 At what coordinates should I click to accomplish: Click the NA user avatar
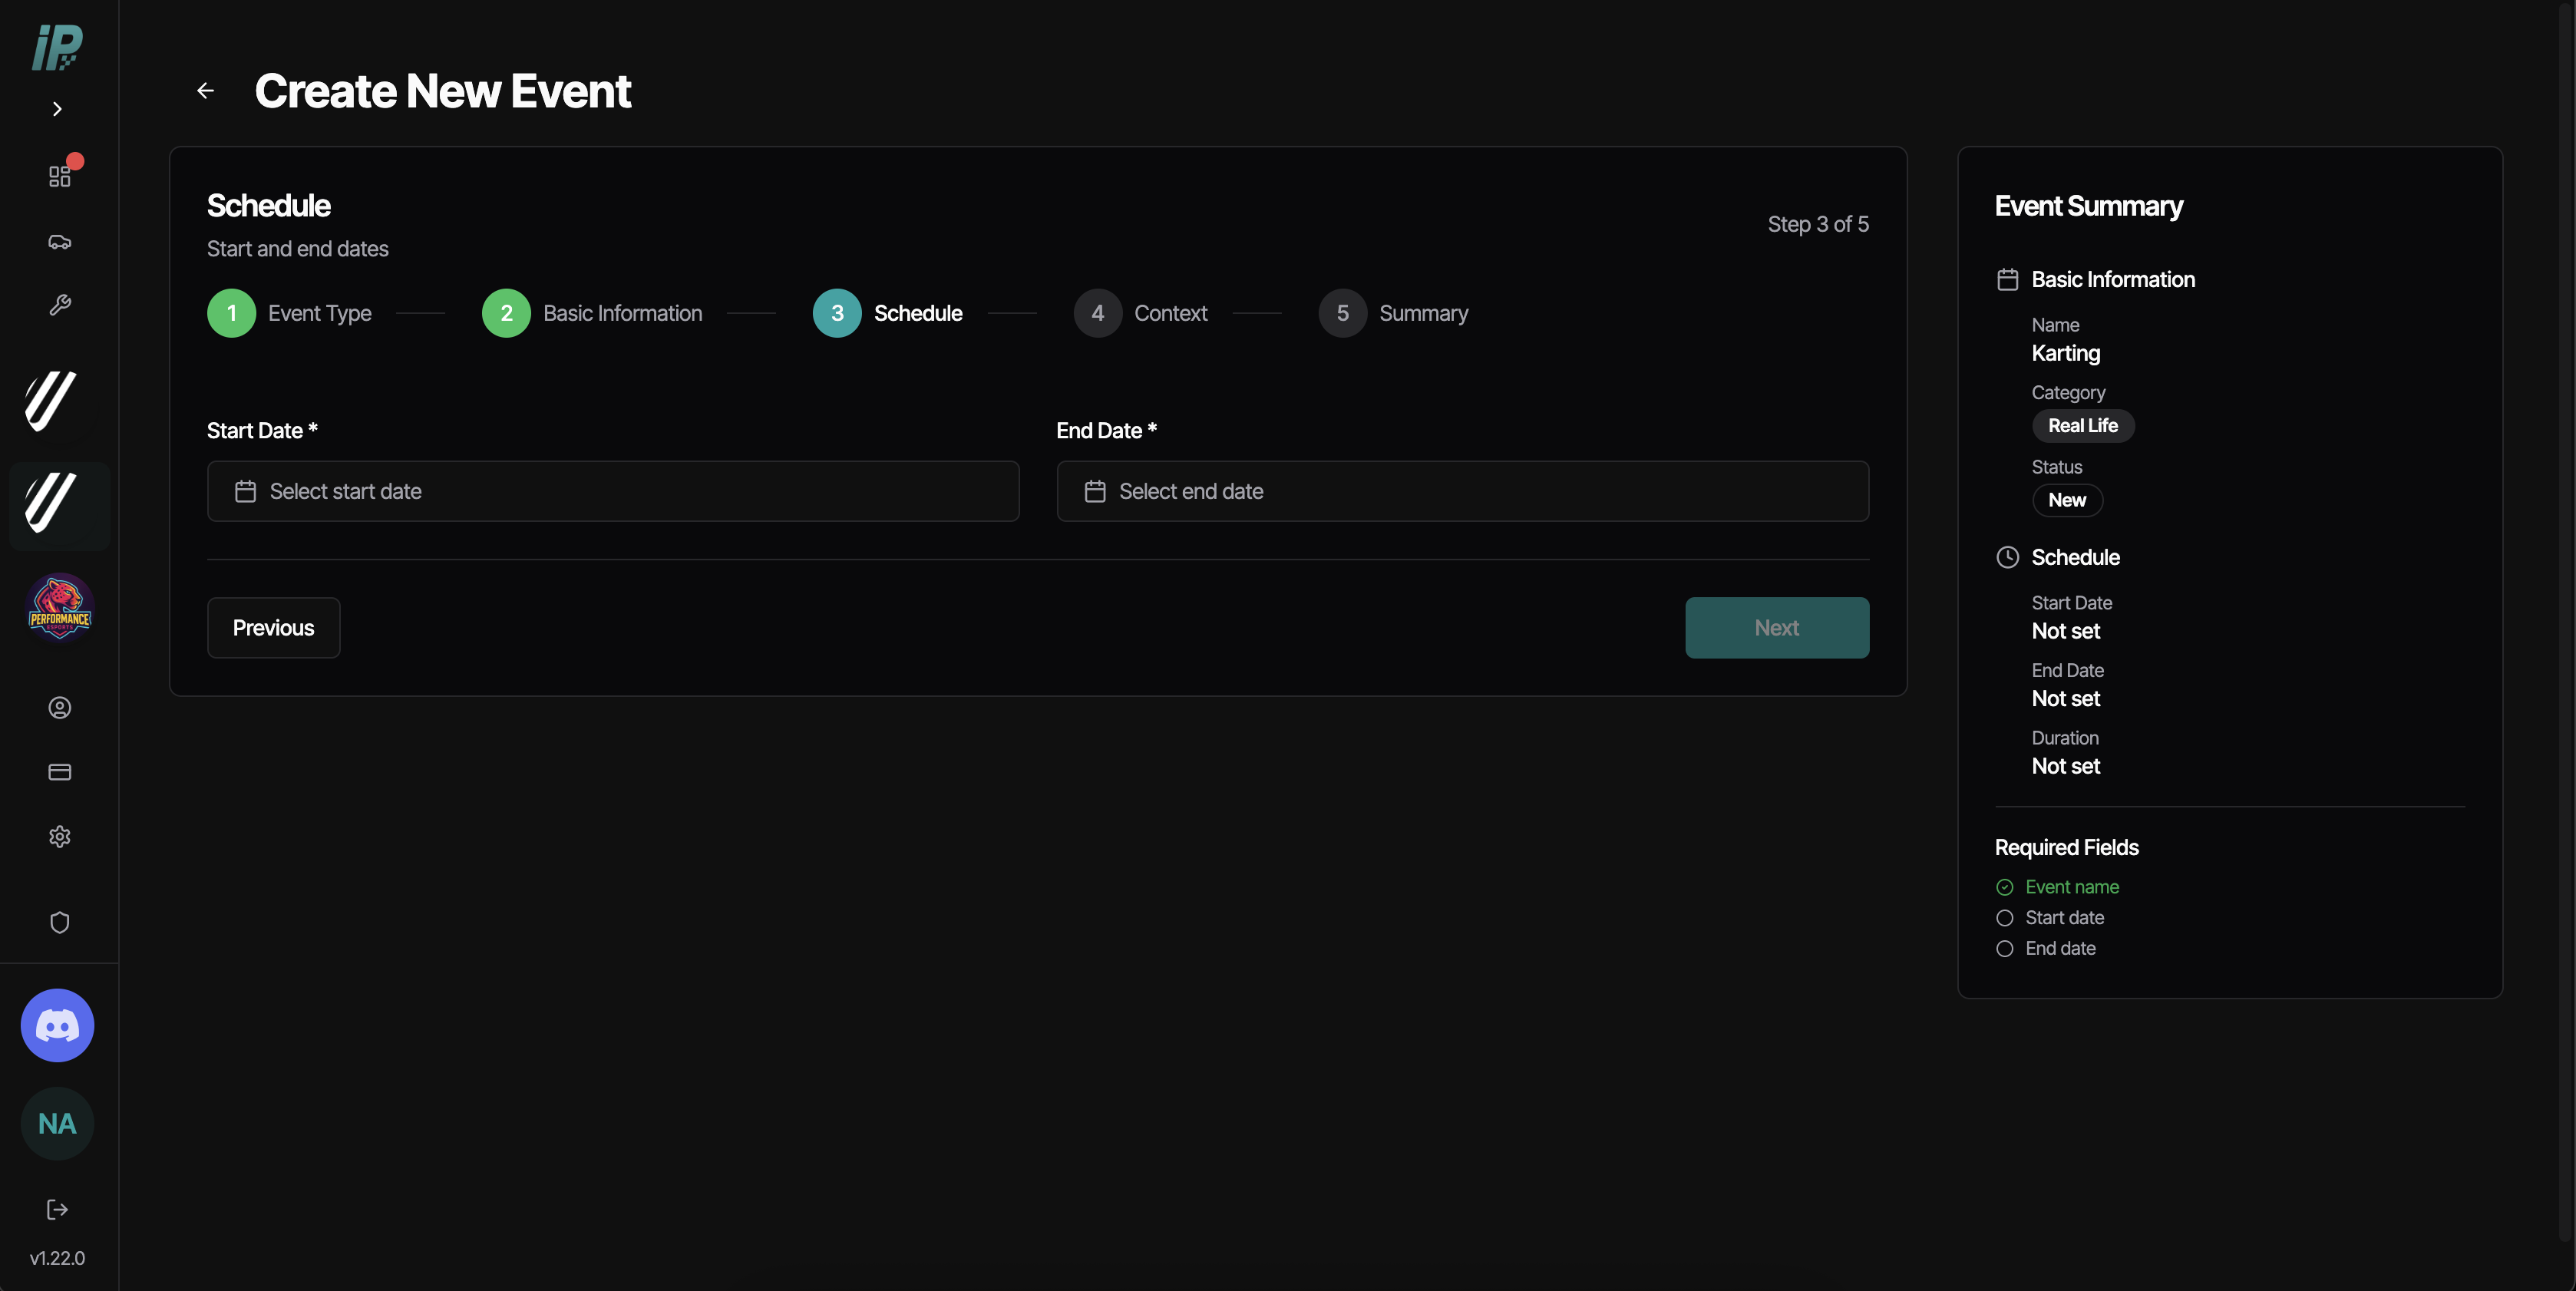58,1123
